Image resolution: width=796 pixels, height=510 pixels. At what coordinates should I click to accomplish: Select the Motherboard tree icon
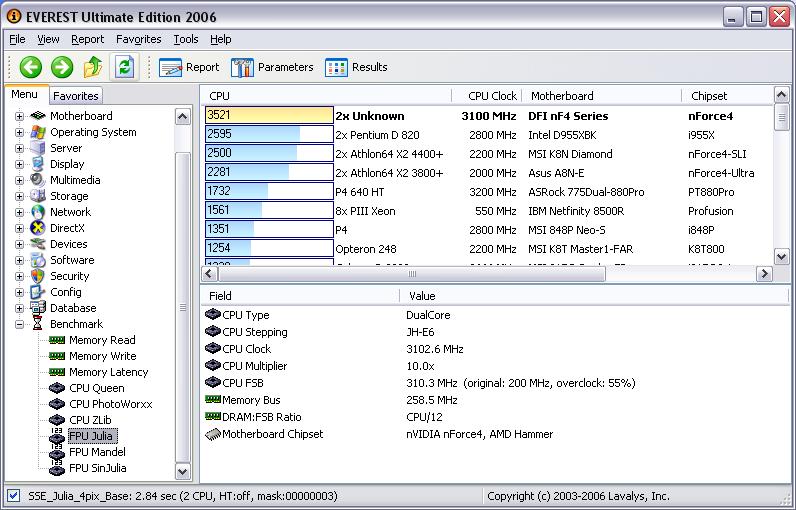38,116
